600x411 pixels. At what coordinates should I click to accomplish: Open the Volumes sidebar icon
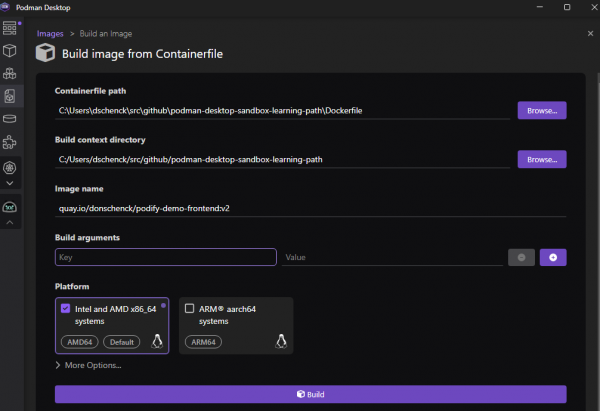(x=9, y=120)
